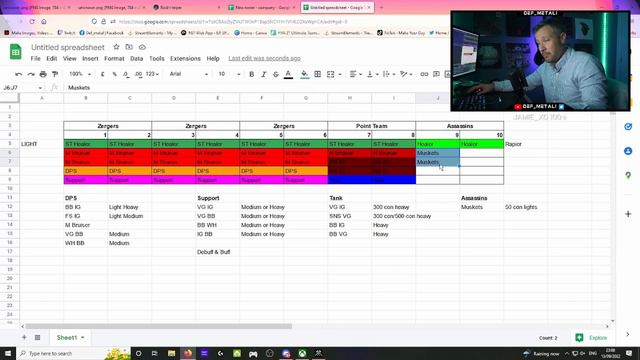
Task: Get add-ons with the plus icon
Action: point(628,214)
